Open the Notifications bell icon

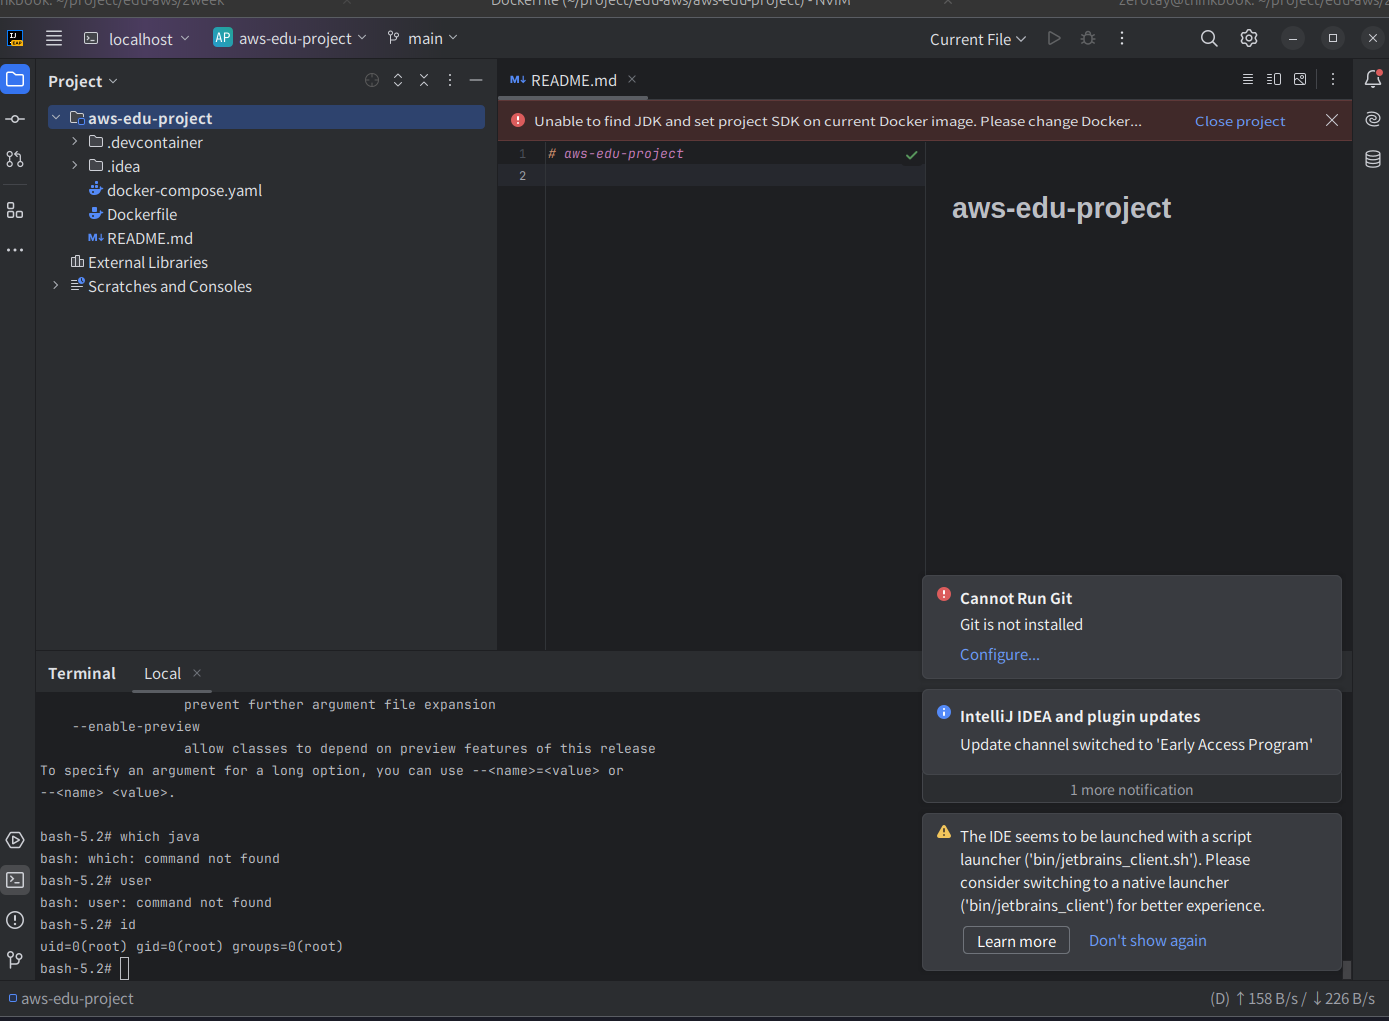click(x=1373, y=79)
